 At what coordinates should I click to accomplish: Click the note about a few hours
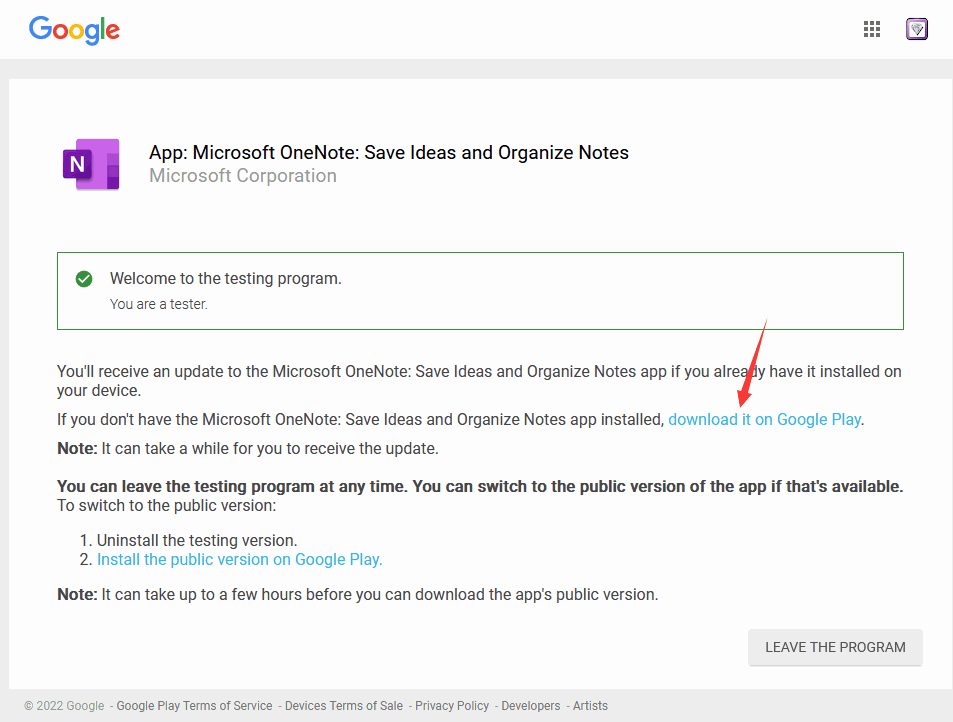[357, 594]
